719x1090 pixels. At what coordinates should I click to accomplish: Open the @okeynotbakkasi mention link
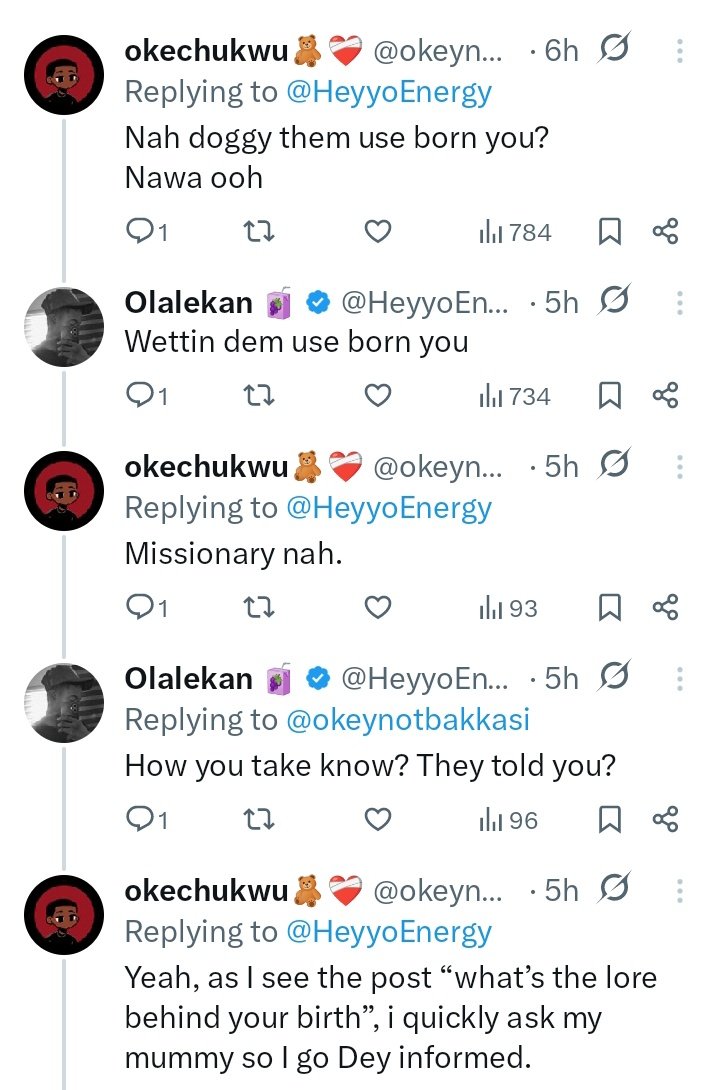[408, 720]
